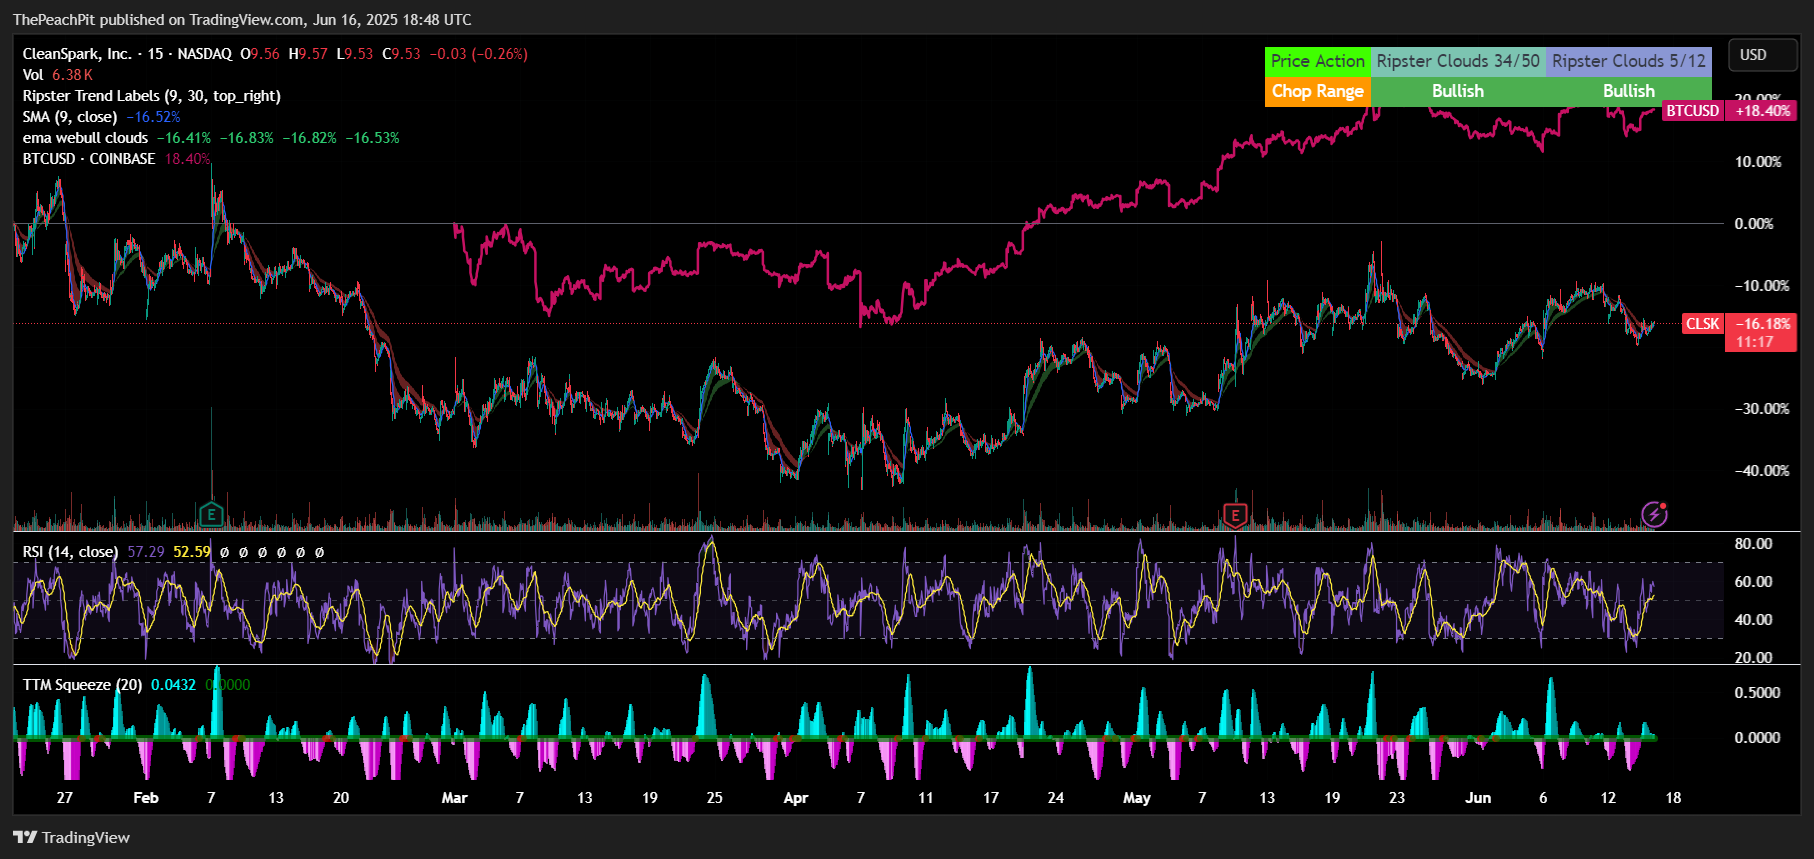Select the Vol indicator legend
Viewport: 1814px width, 859px height.
[33, 75]
